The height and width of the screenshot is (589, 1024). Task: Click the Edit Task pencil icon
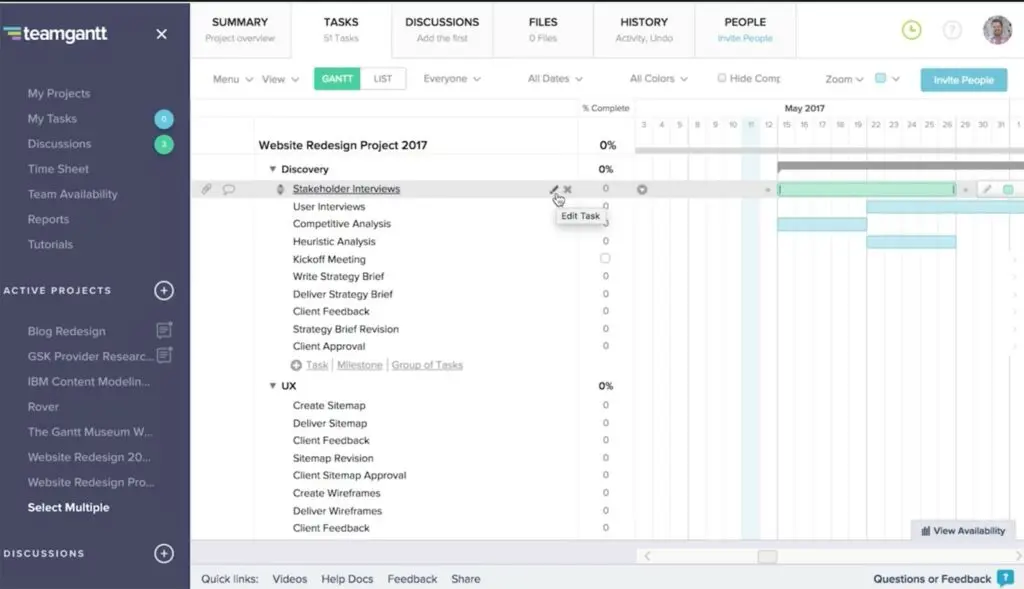(x=554, y=189)
